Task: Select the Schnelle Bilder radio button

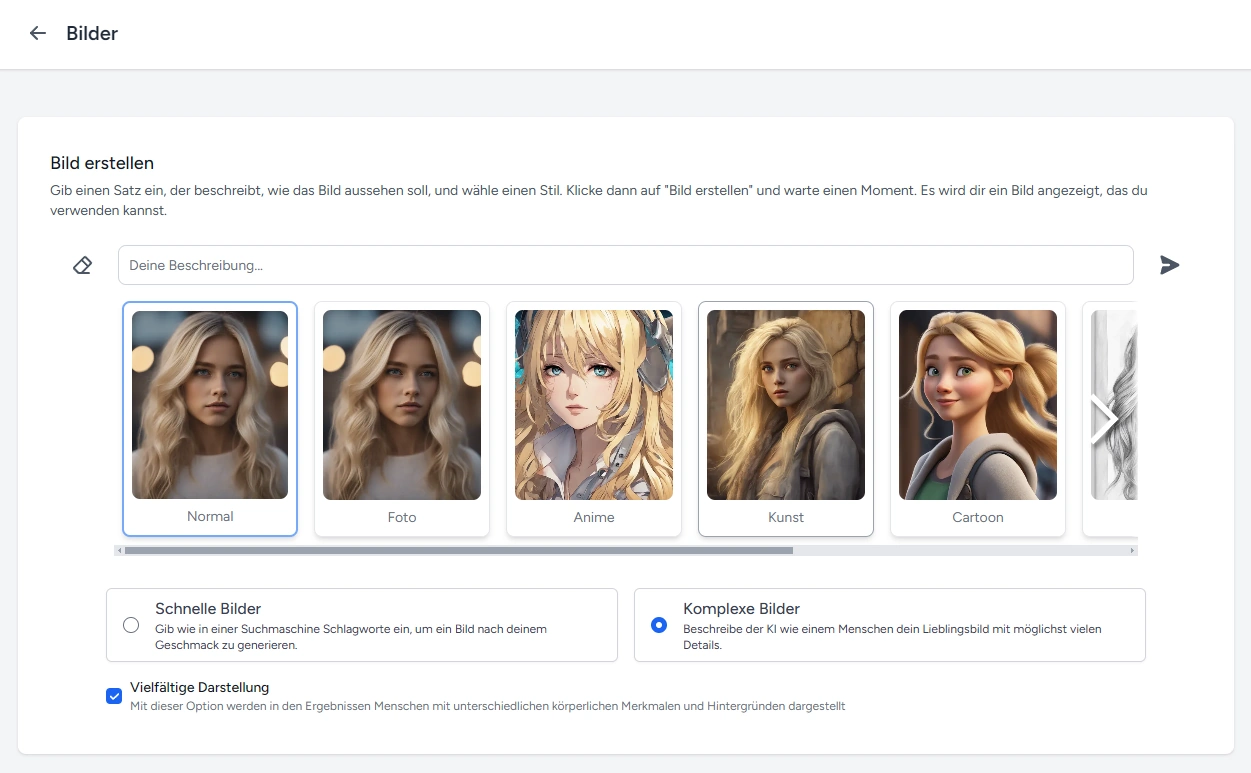Action: click(131, 625)
